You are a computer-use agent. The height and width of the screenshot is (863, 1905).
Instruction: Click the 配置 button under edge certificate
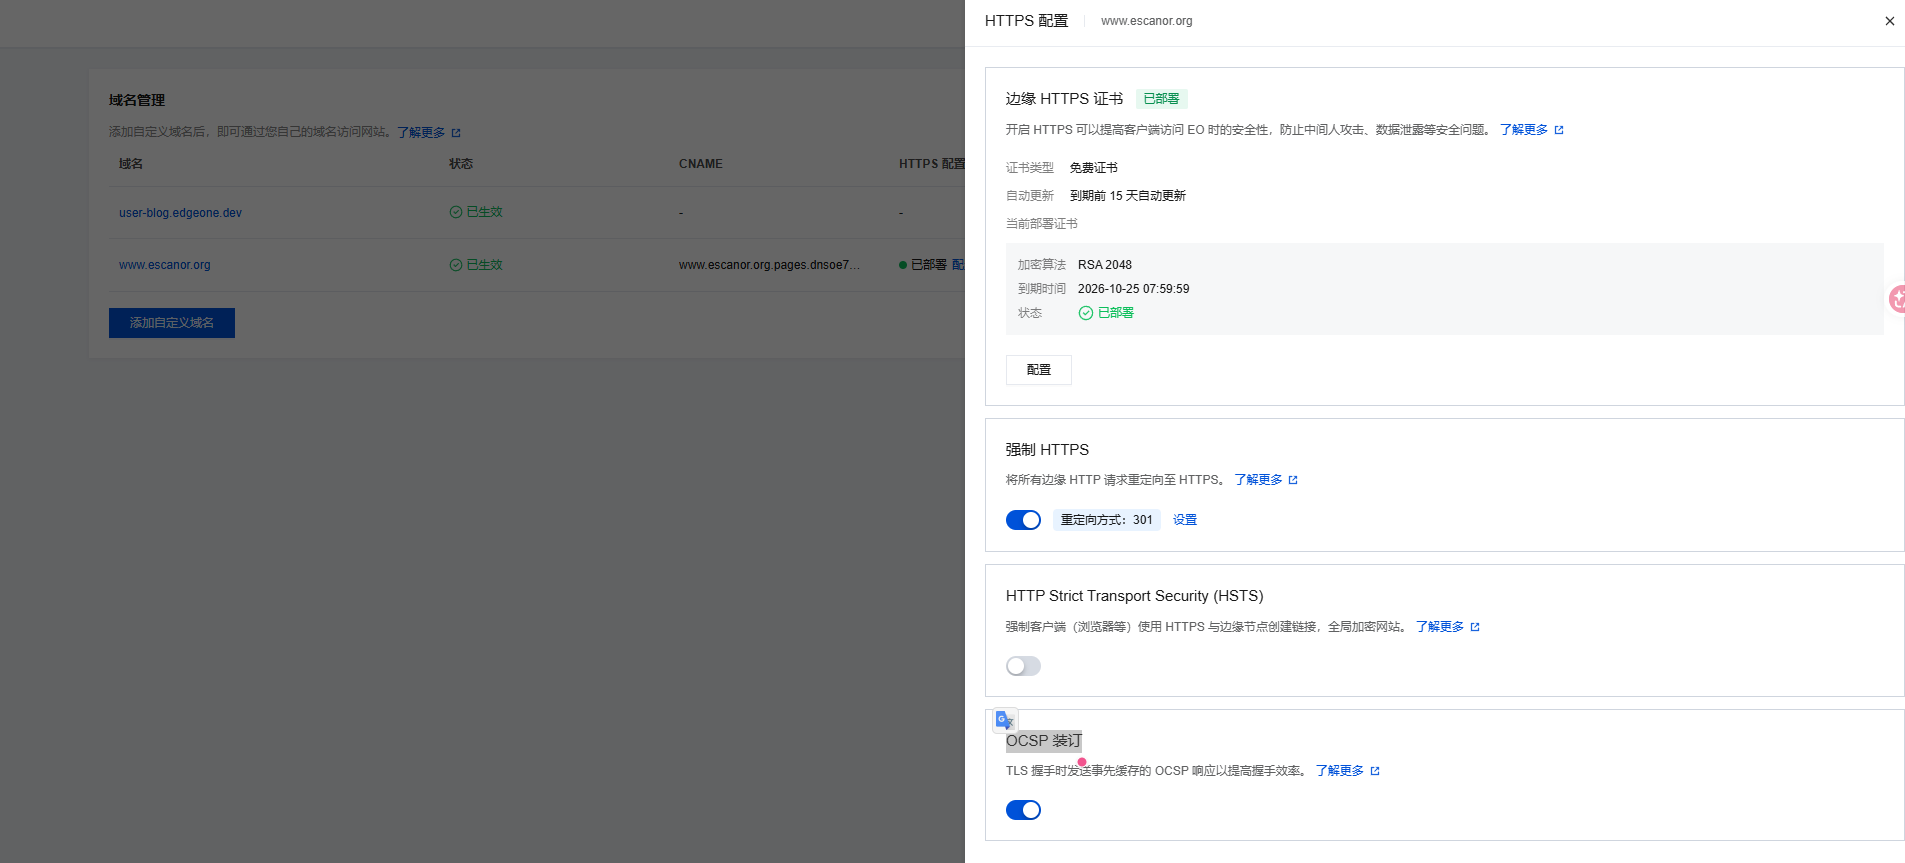click(1038, 370)
